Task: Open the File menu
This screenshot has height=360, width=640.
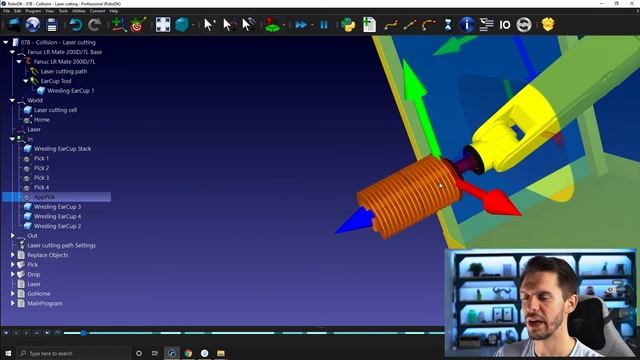Action: coord(7,11)
